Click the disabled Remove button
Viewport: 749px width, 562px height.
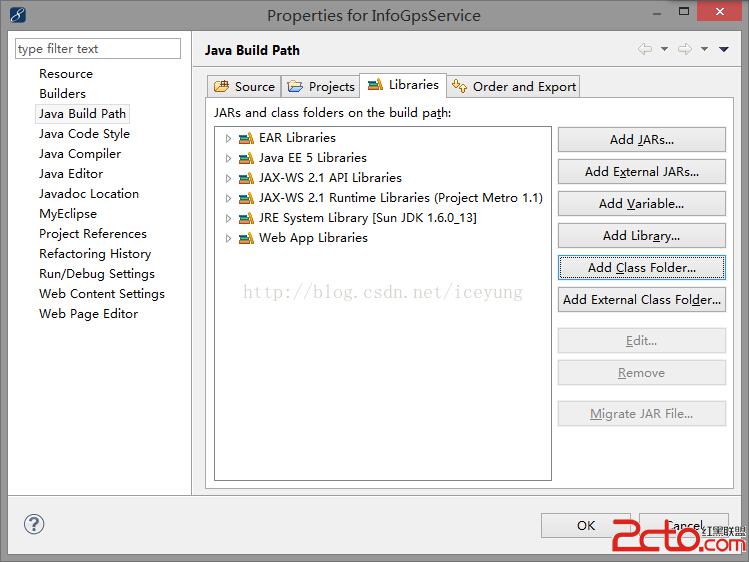tap(642, 372)
